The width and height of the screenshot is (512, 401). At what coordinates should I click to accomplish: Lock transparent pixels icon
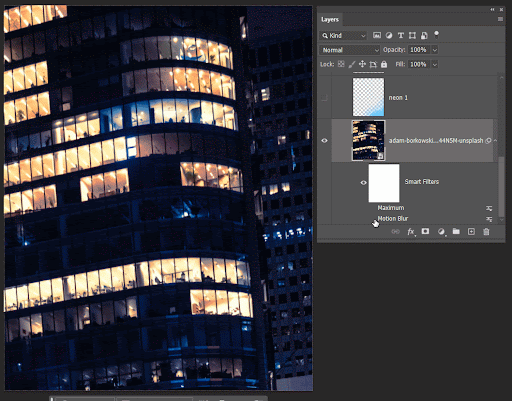(341, 64)
